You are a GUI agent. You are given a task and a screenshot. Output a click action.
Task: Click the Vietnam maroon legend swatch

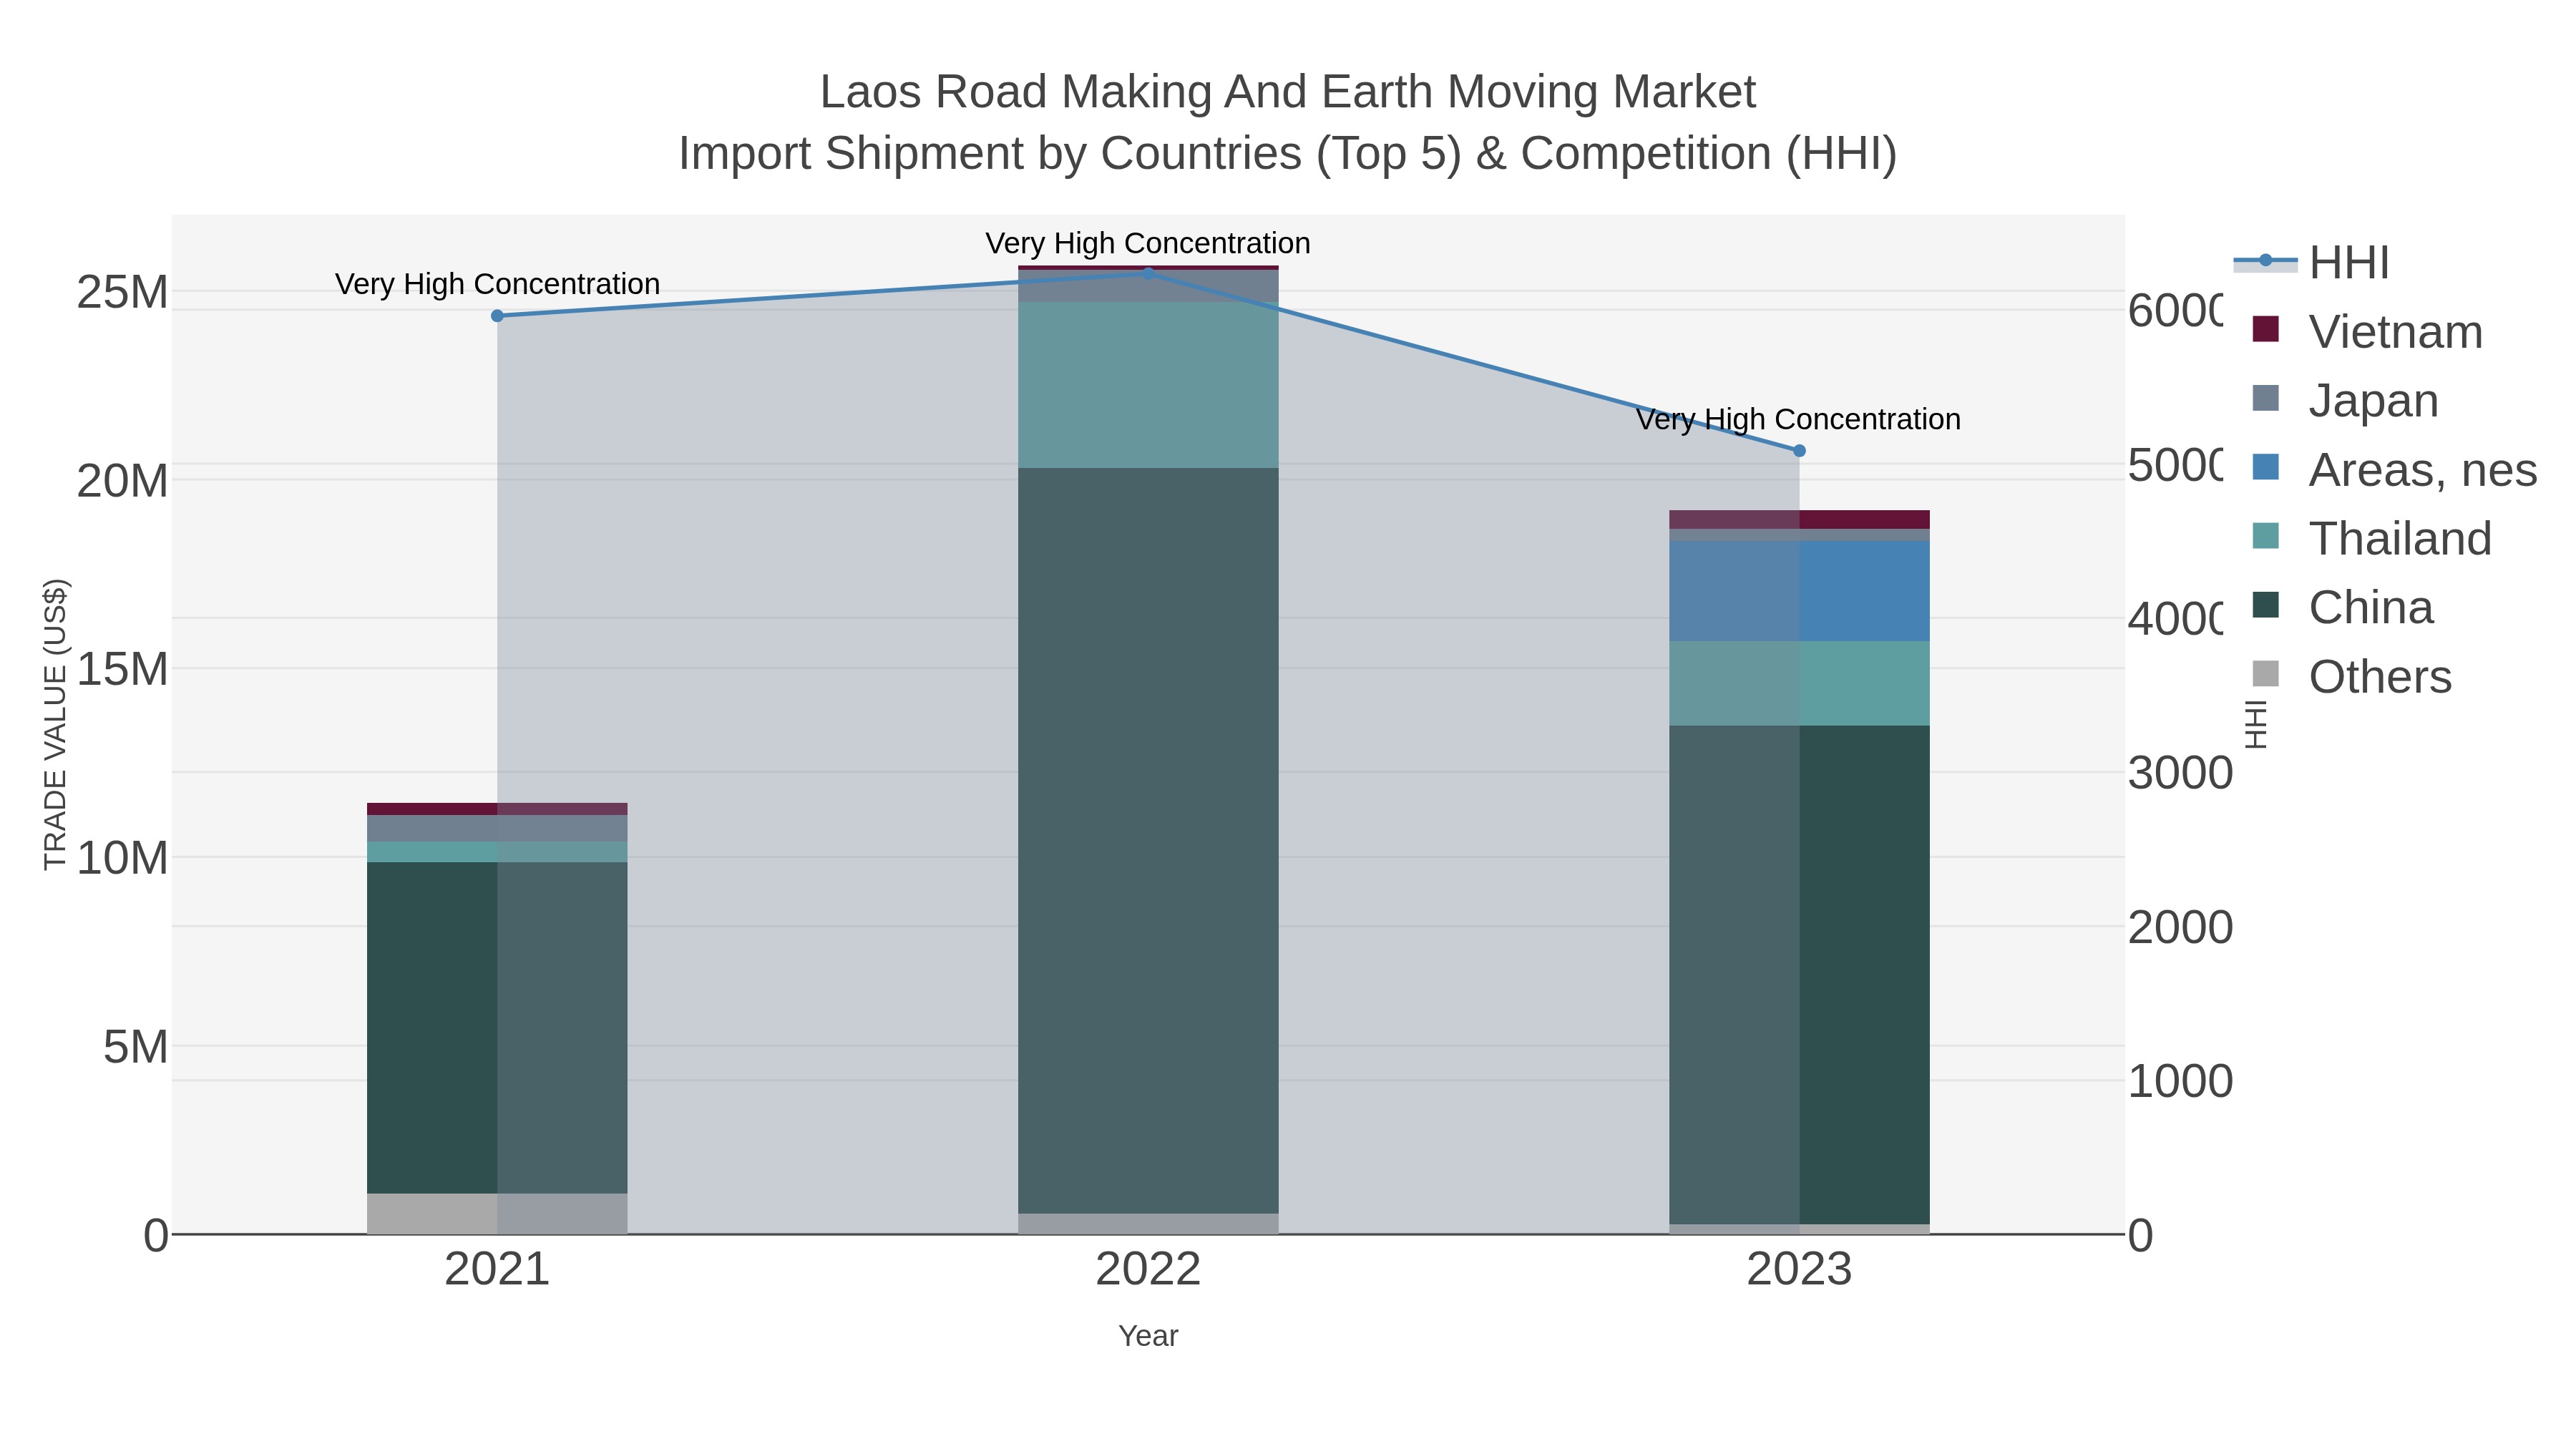click(x=2266, y=329)
